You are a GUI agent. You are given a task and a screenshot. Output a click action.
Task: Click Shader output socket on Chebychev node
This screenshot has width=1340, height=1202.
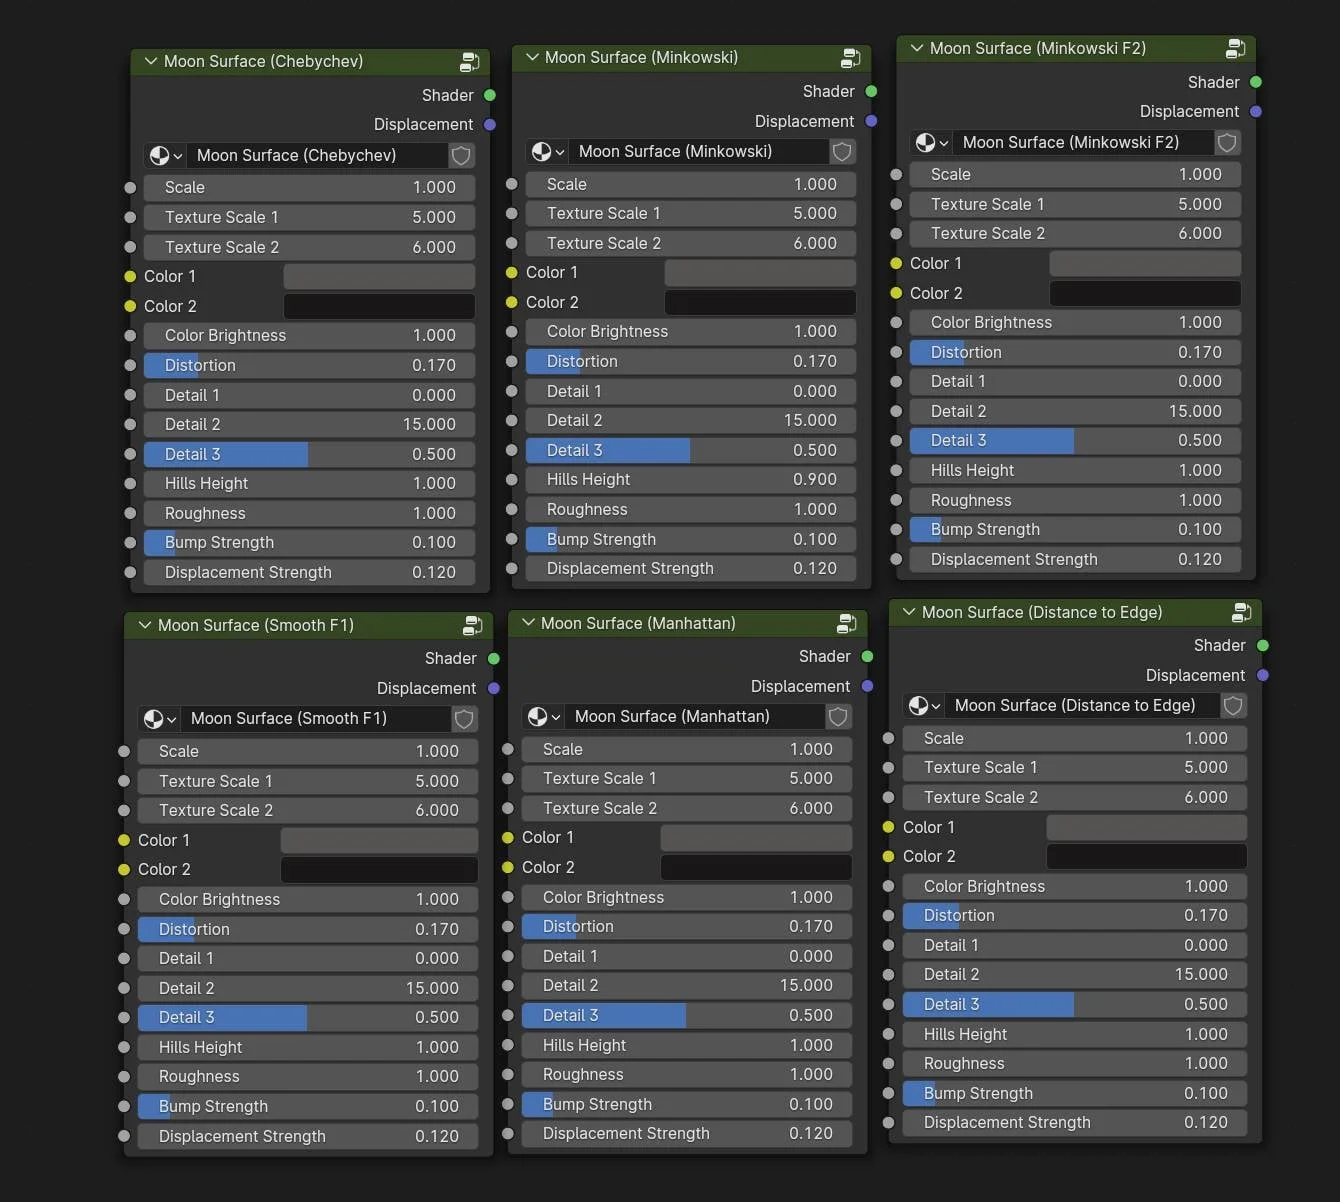(490, 95)
